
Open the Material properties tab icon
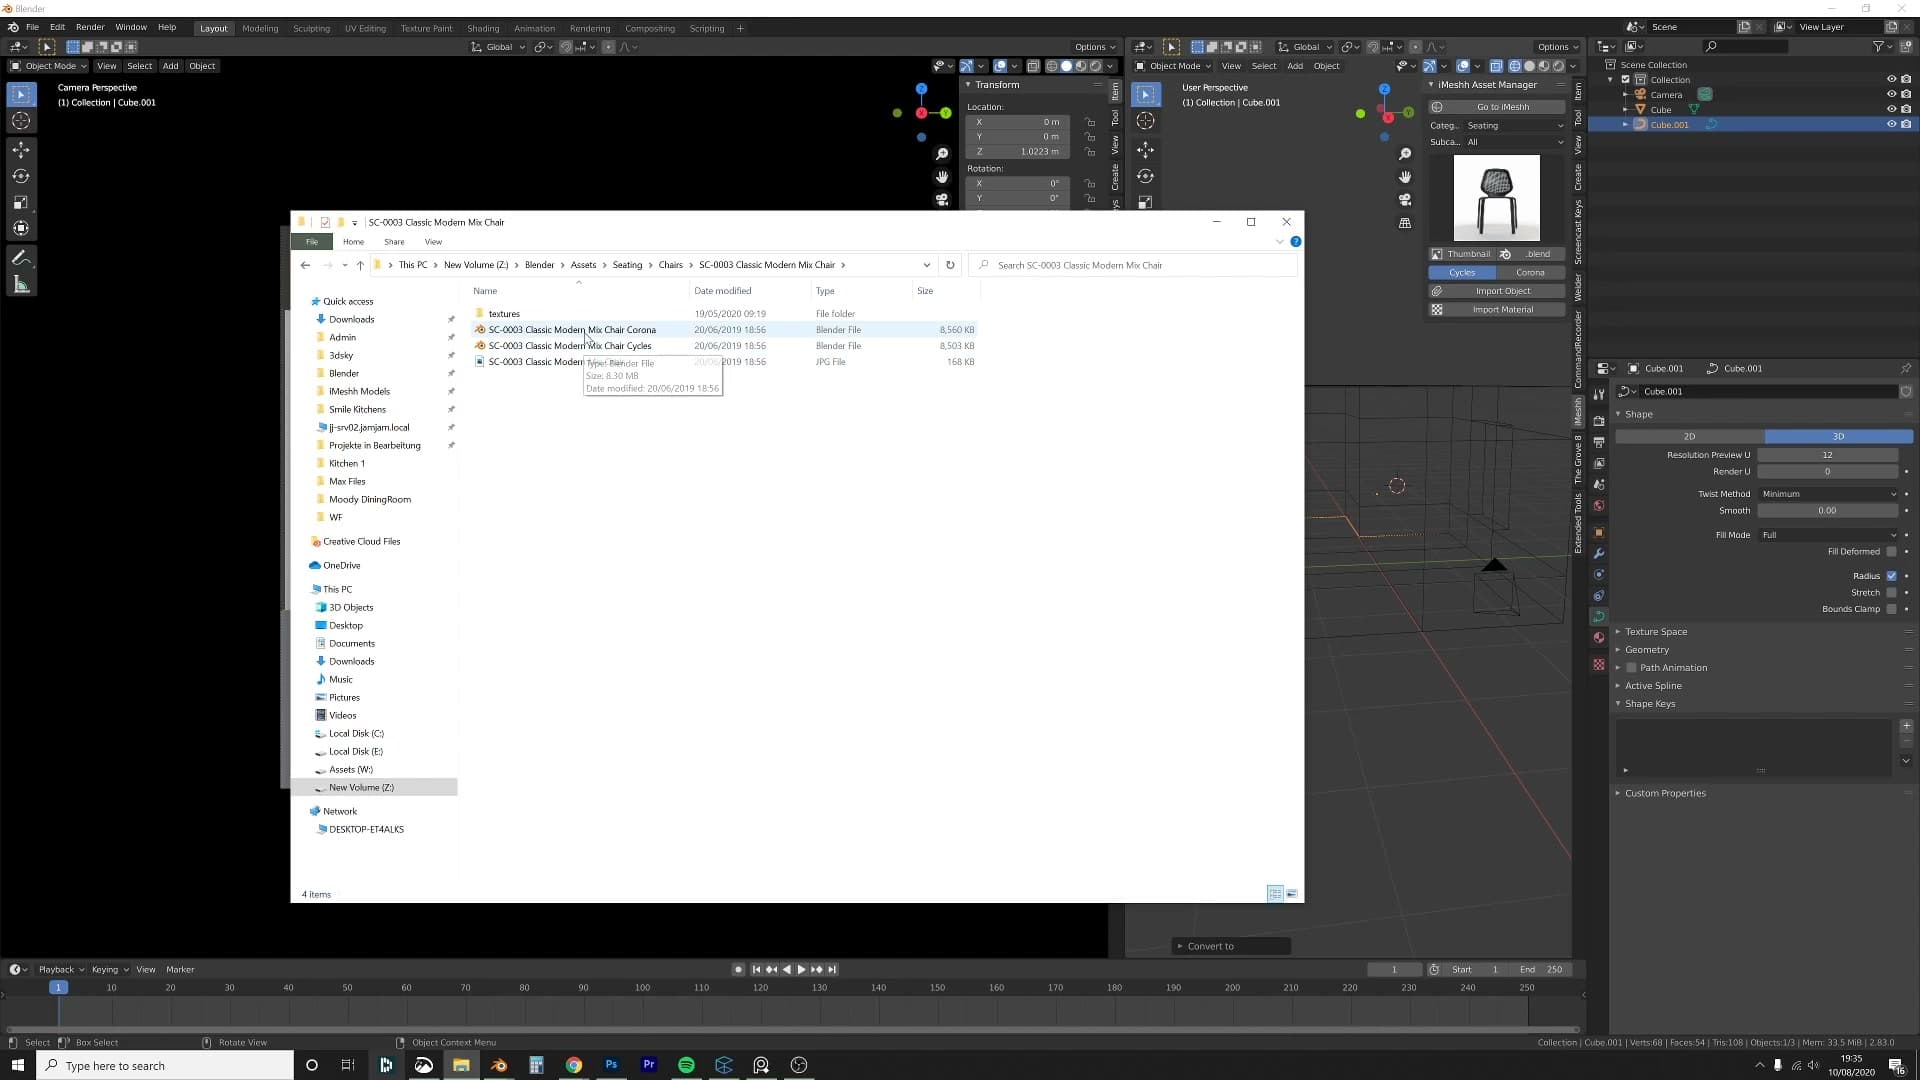tap(1599, 637)
